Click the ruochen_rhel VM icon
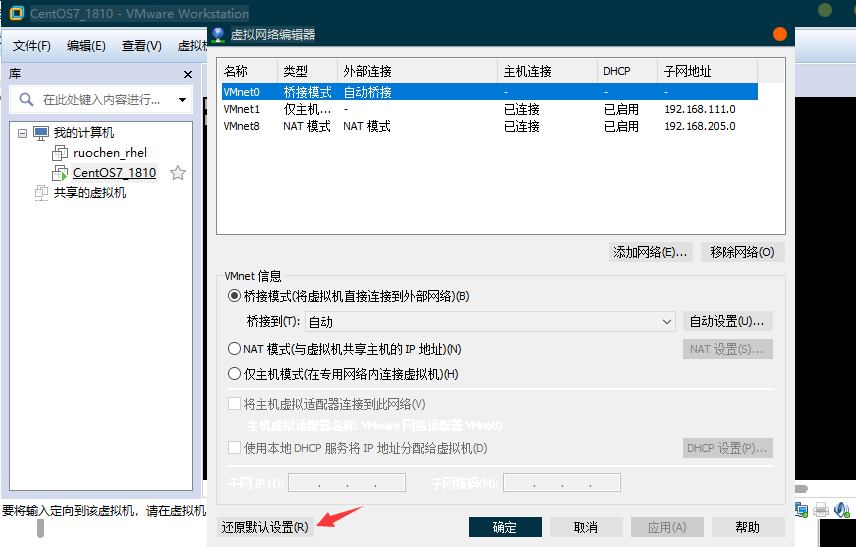856x547 pixels. click(x=60, y=153)
